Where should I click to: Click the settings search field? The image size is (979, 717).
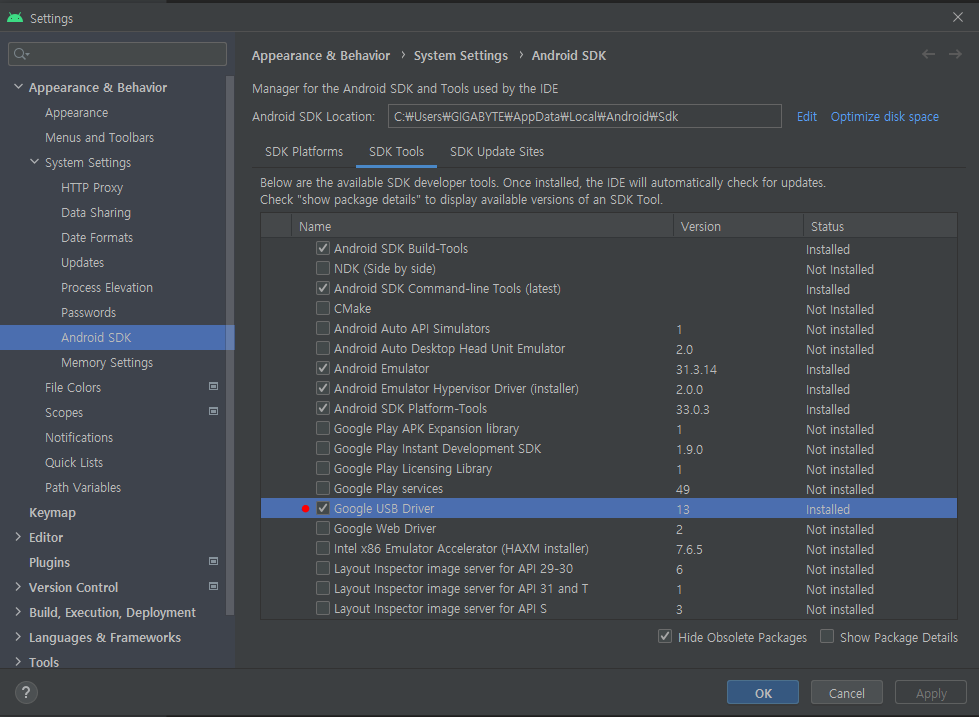[x=117, y=54]
